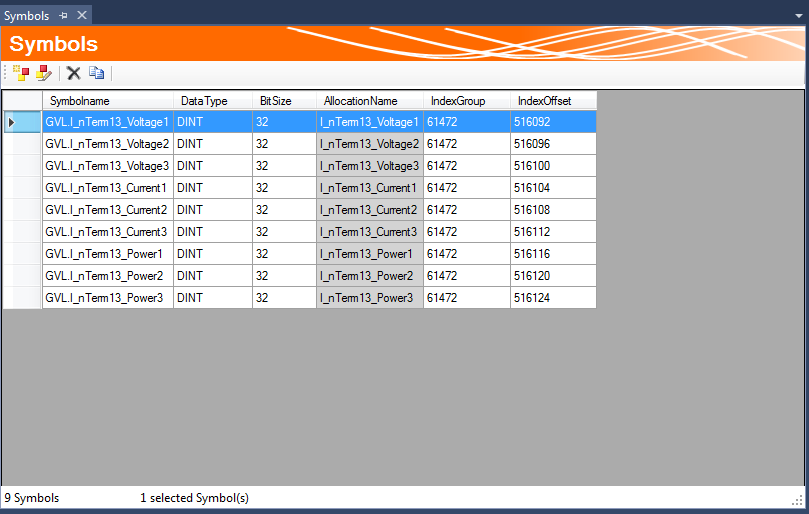Viewport: 809px width, 514px height.
Task: Click index group 61472 in Power2 row
Action: coord(467,276)
